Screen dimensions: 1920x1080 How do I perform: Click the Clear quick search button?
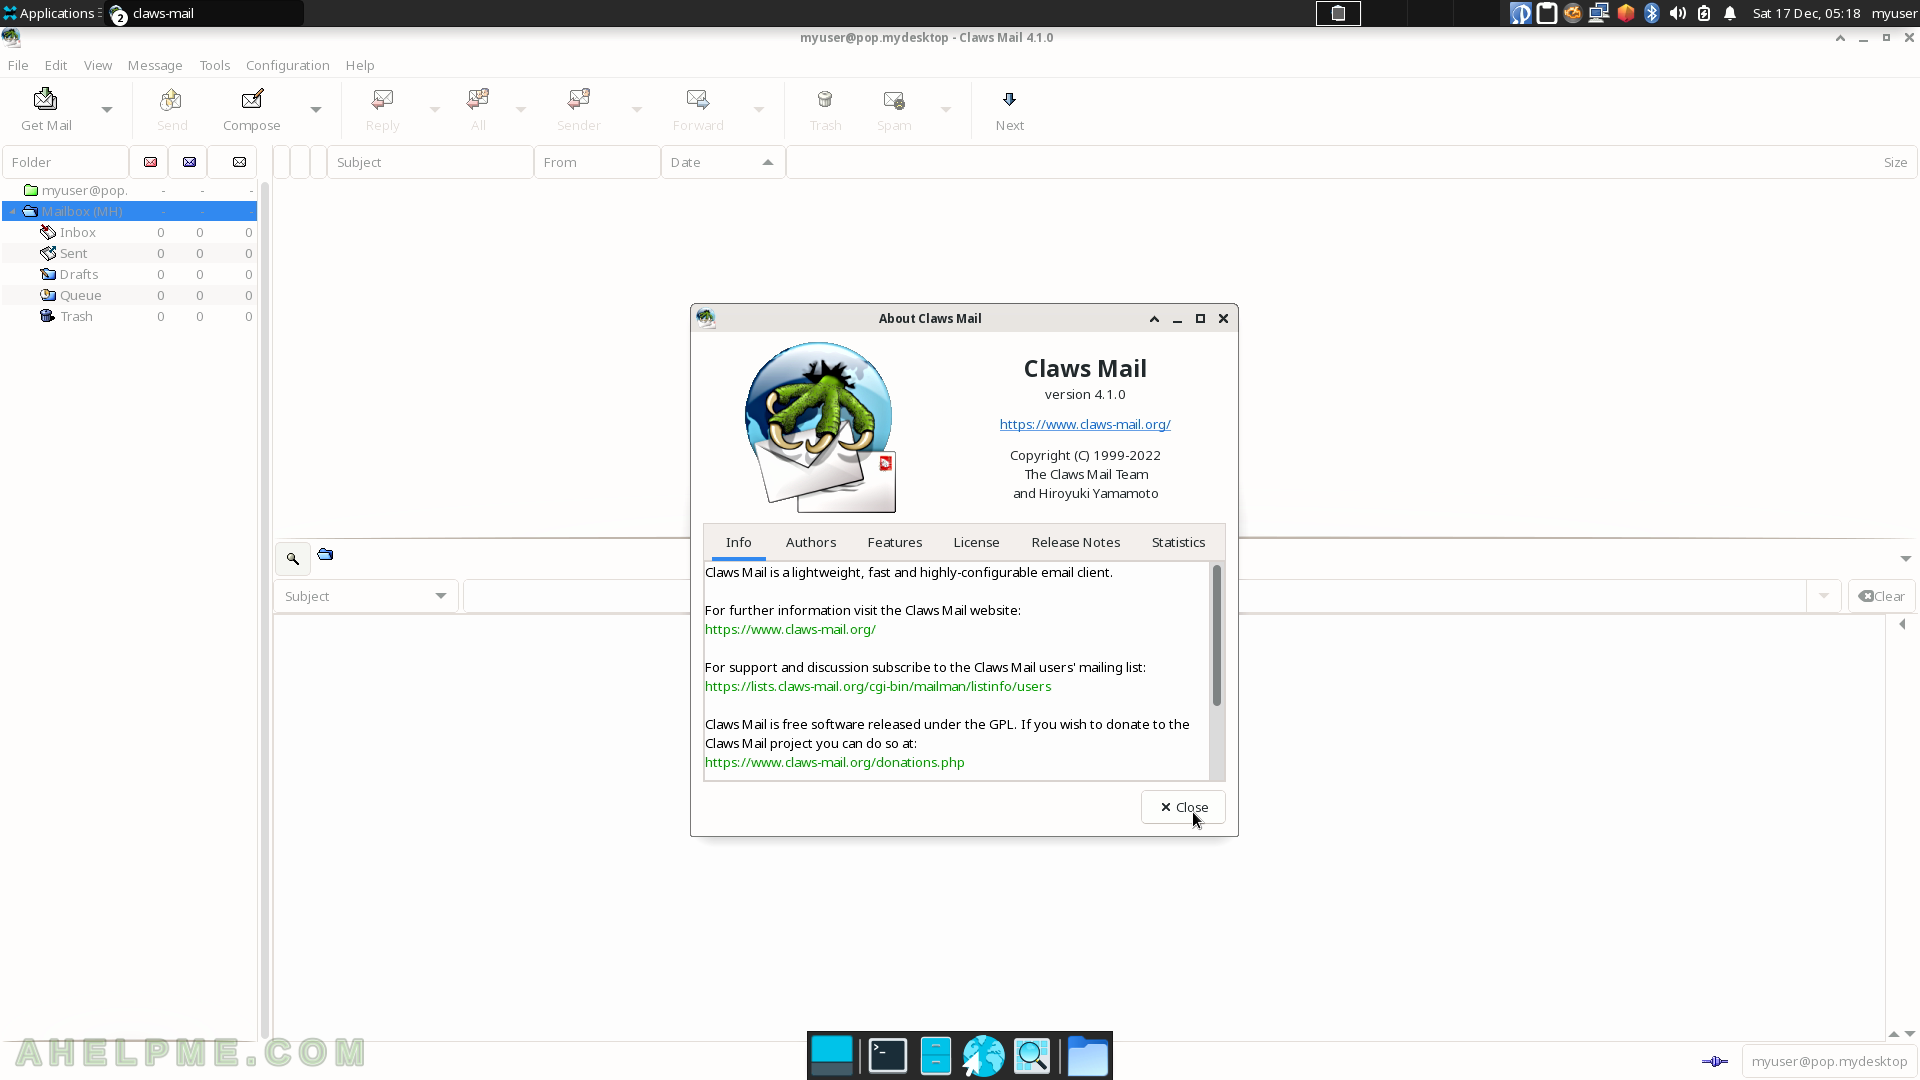[x=1882, y=596]
